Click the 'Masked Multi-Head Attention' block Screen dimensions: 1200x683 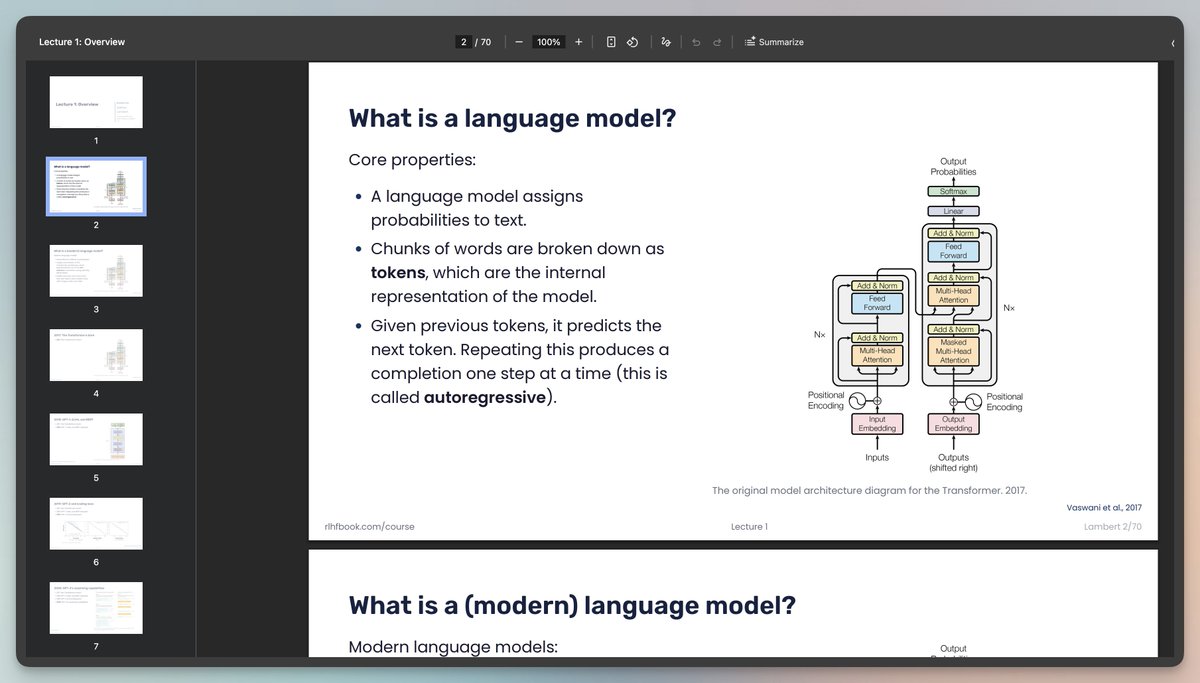953,351
